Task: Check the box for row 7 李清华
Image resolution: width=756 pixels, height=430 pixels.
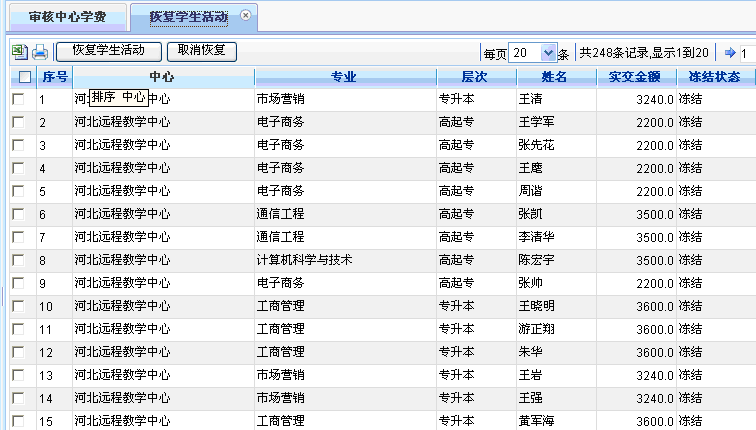Action: [18, 237]
